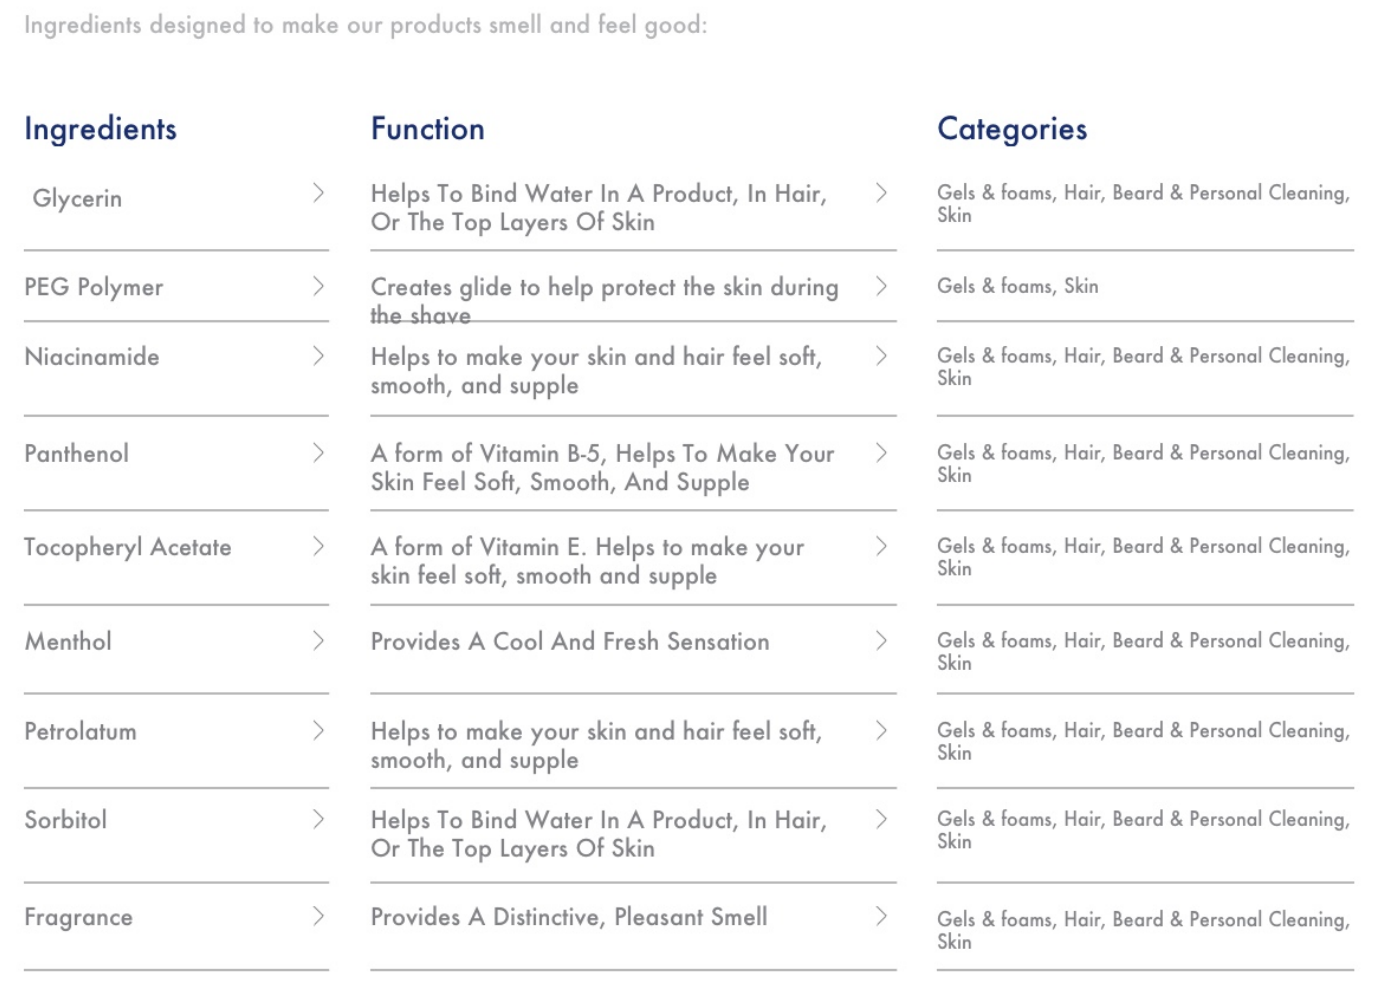The image size is (1376, 996).
Task: Click arrow beside Provides A Distinctive, Pleasant Smell
Action: click(881, 916)
